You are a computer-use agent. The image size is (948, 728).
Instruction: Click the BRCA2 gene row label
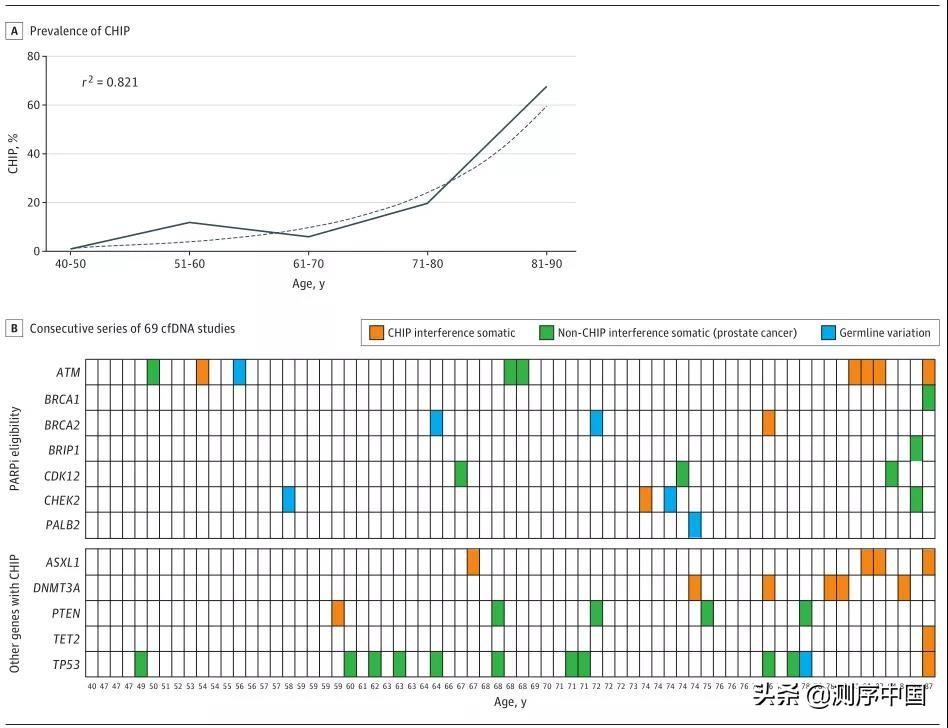click(62, 425)
